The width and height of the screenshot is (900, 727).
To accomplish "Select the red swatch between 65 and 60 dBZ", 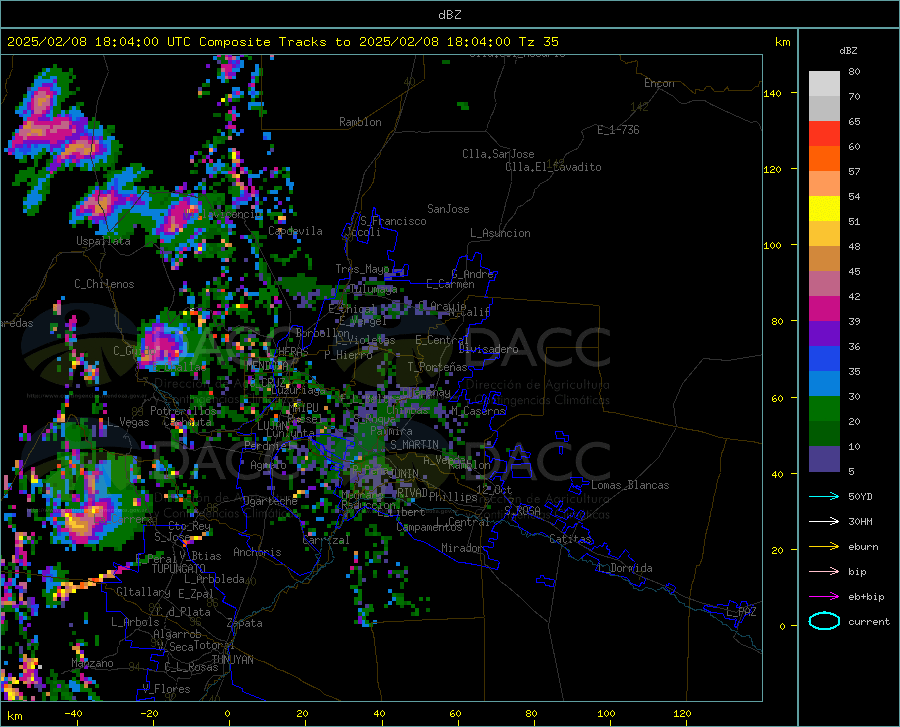I will pyautogui.click(x=824, y=134).
